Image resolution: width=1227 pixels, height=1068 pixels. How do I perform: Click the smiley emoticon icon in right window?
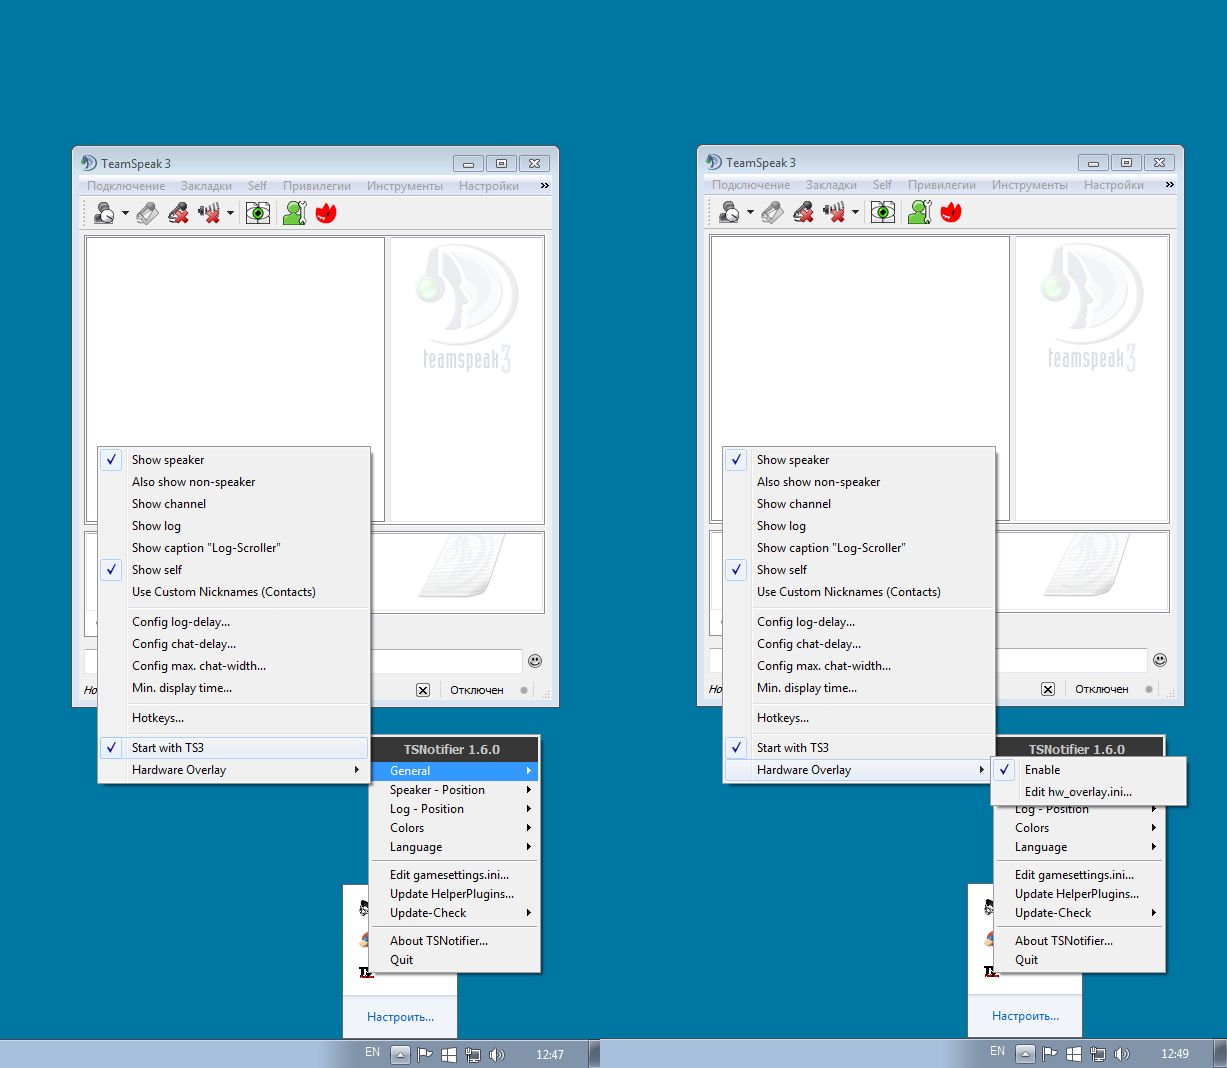click(1160, 660)
